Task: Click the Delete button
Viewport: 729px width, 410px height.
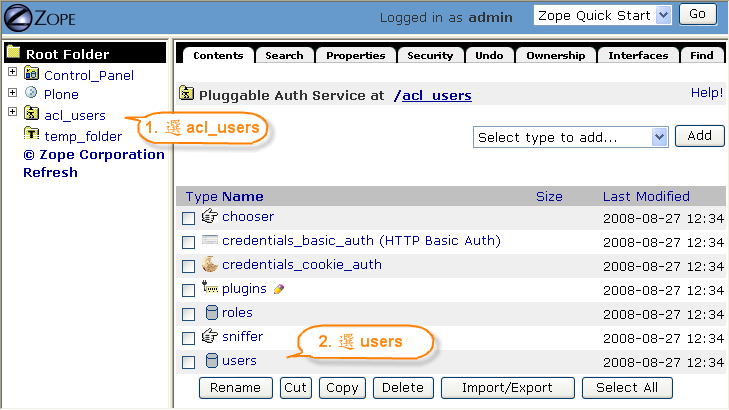Action: pyautogui.click(x=403, y=388)
